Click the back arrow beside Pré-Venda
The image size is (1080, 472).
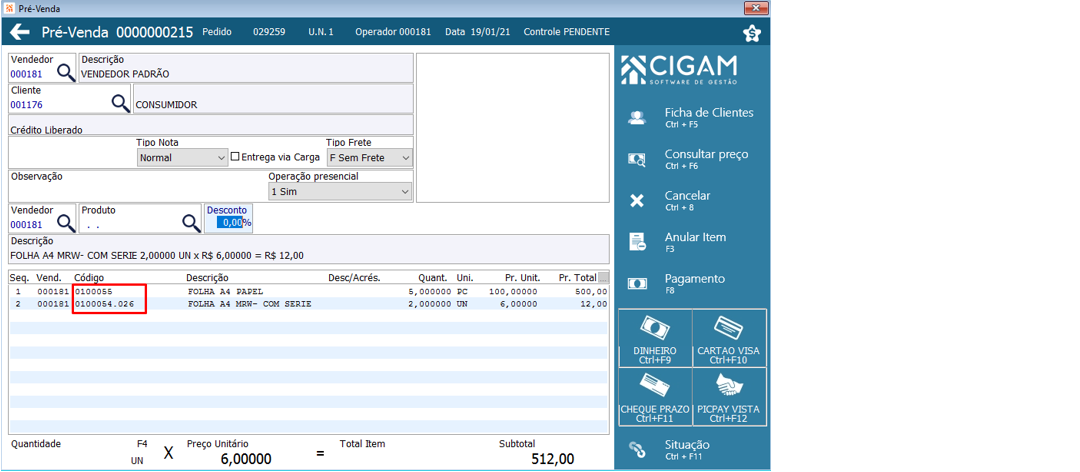(x=21, y=32)
